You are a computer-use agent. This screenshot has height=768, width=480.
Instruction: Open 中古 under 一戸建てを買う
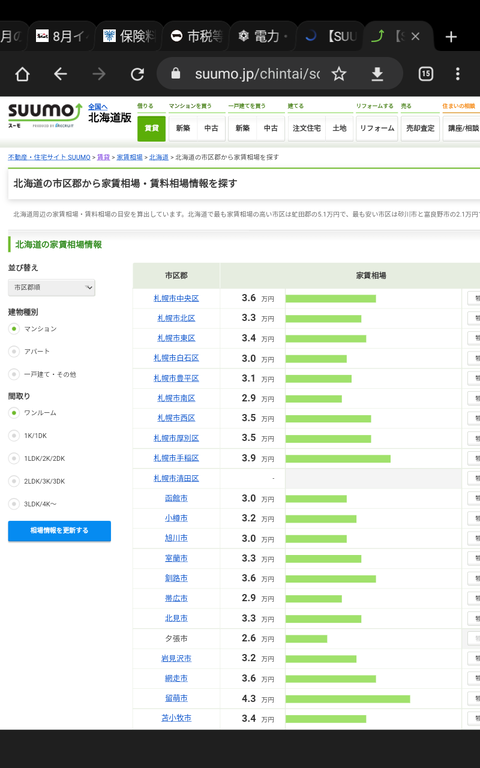(271, 128)
